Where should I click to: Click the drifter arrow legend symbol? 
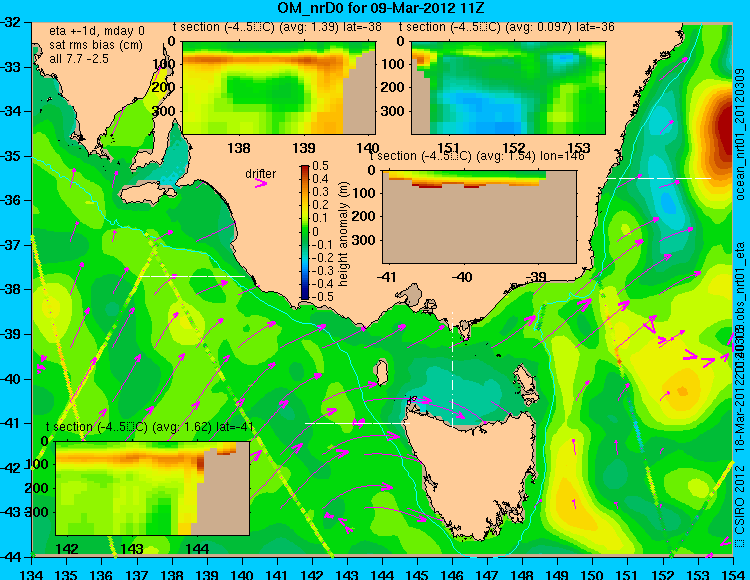point(261,183)
